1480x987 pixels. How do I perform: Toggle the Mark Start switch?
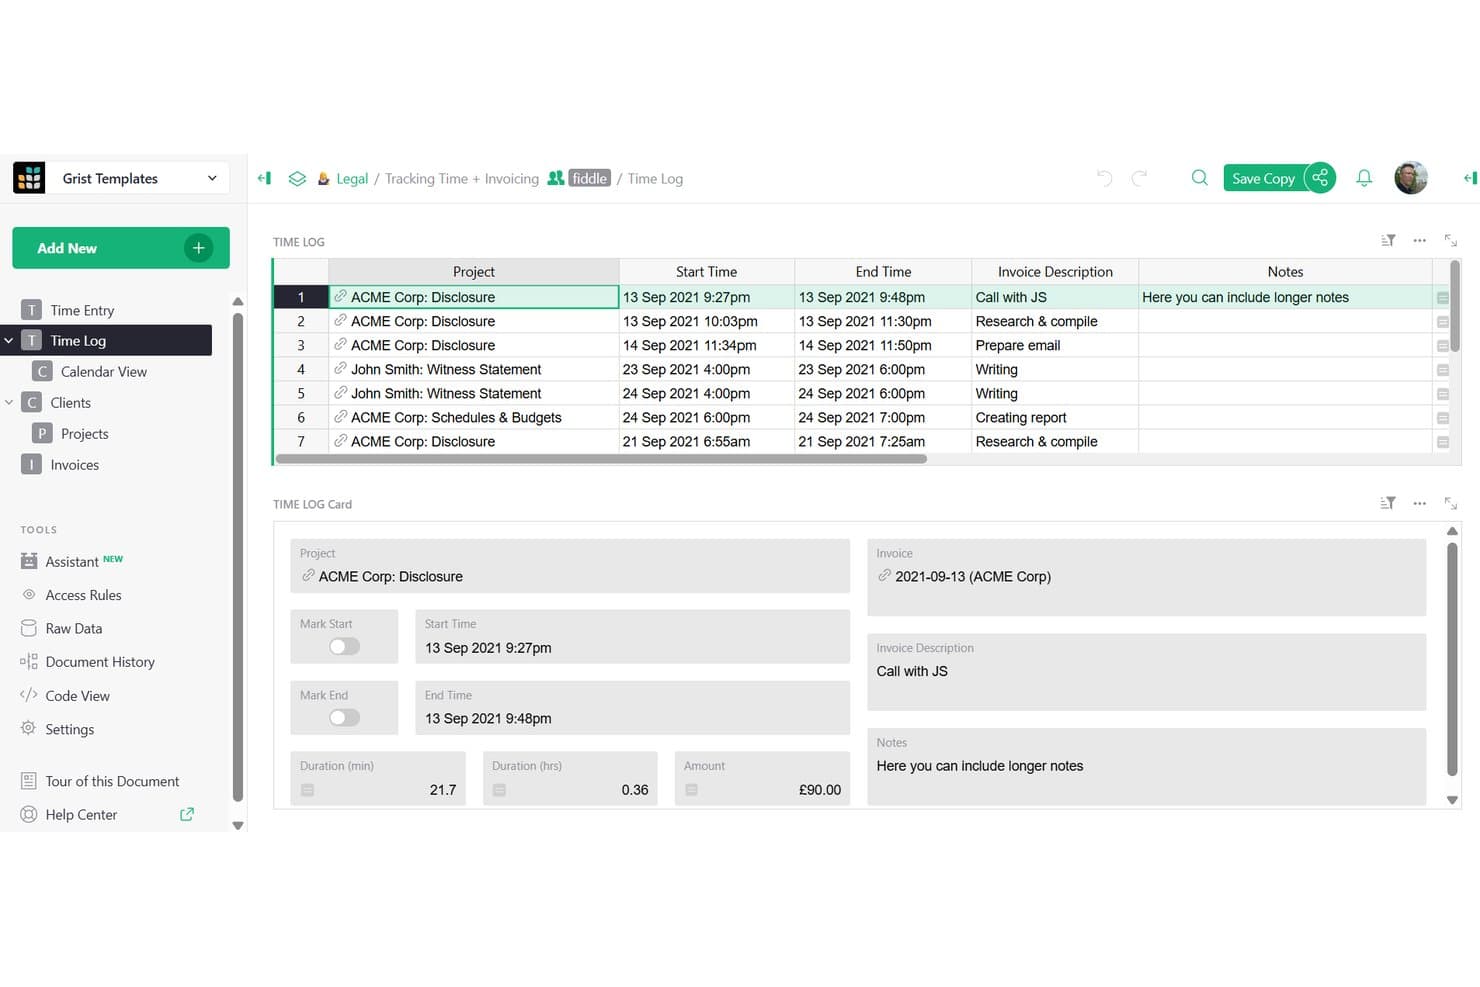coord(344,647)
